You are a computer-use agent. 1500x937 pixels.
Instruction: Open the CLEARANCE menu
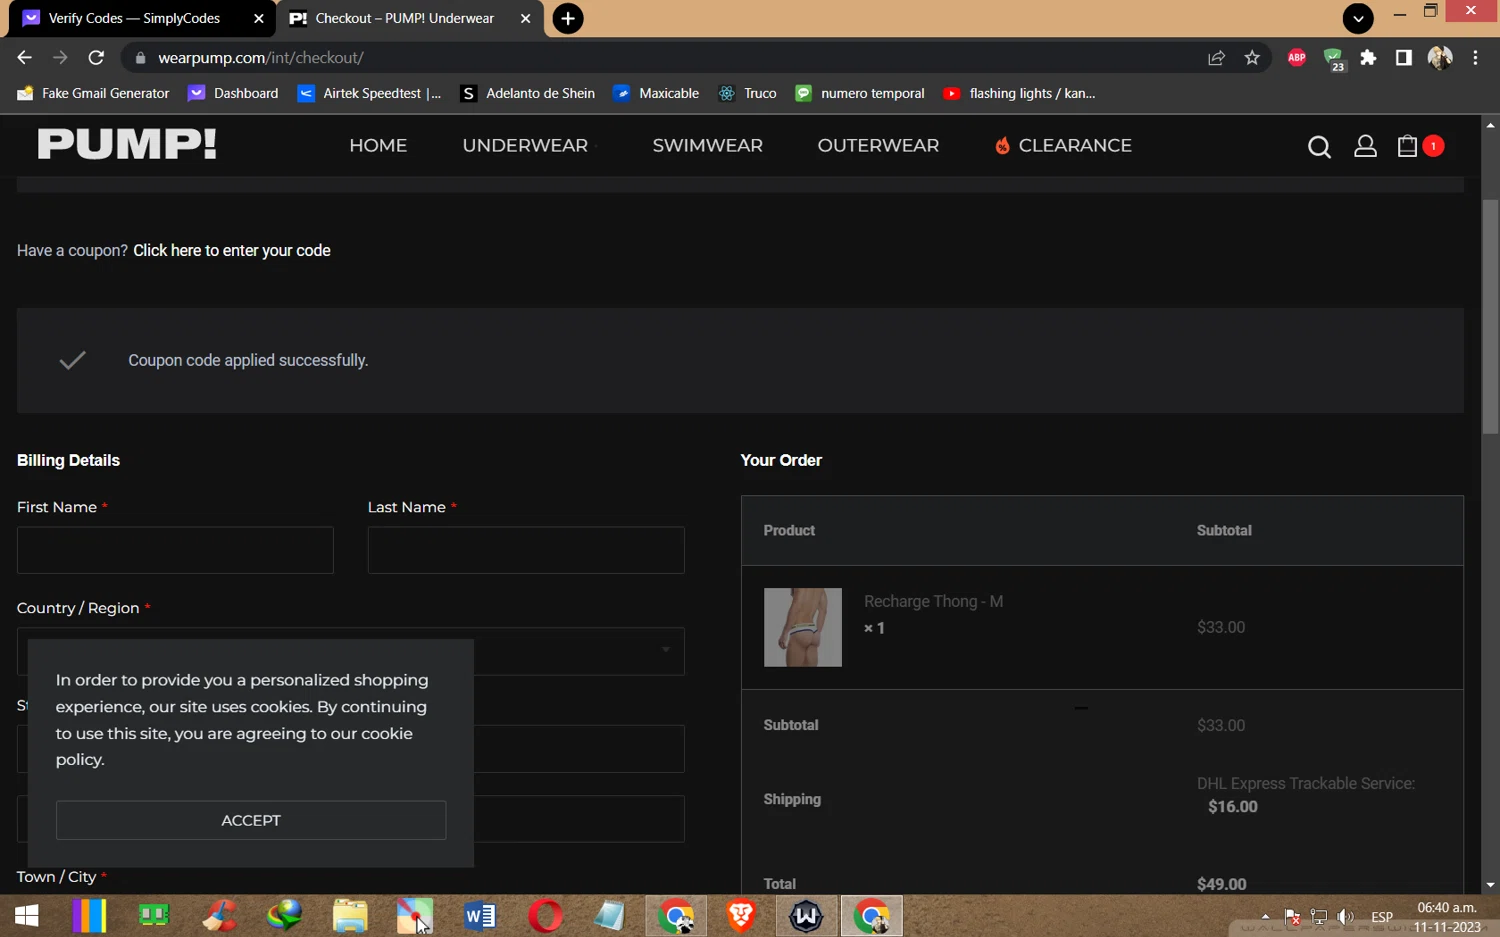tap(1064, 146)
